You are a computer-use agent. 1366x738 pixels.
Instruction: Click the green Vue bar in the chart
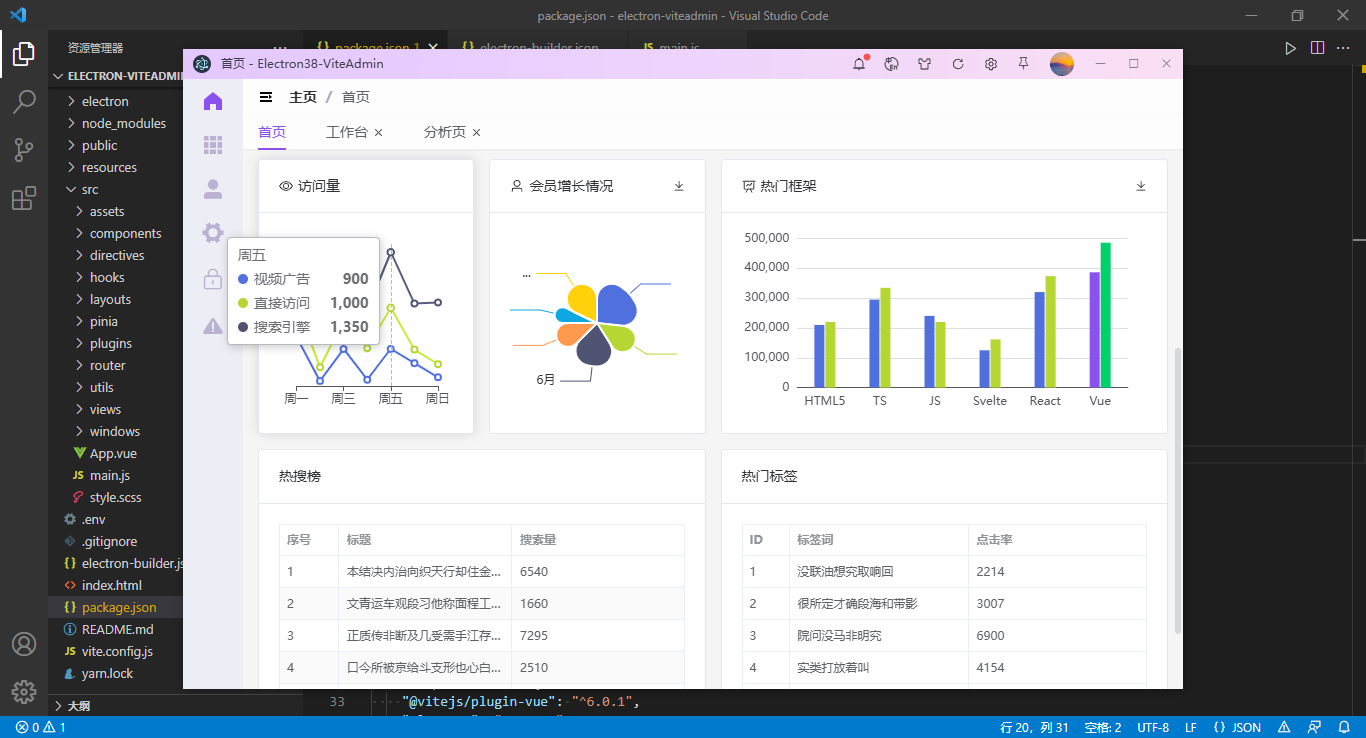[1106, 314]
